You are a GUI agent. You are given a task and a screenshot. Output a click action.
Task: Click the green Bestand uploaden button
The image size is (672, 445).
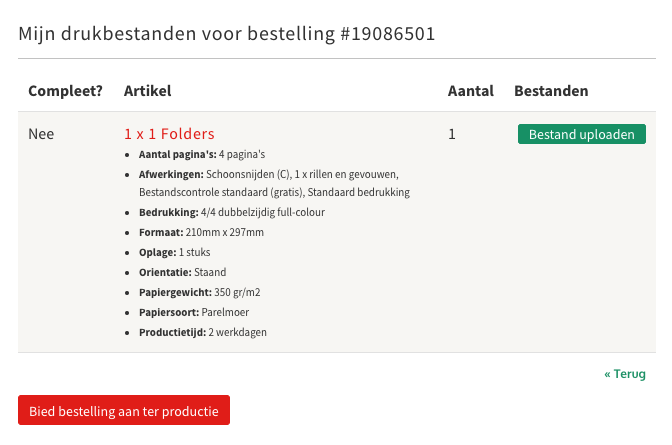581,134
